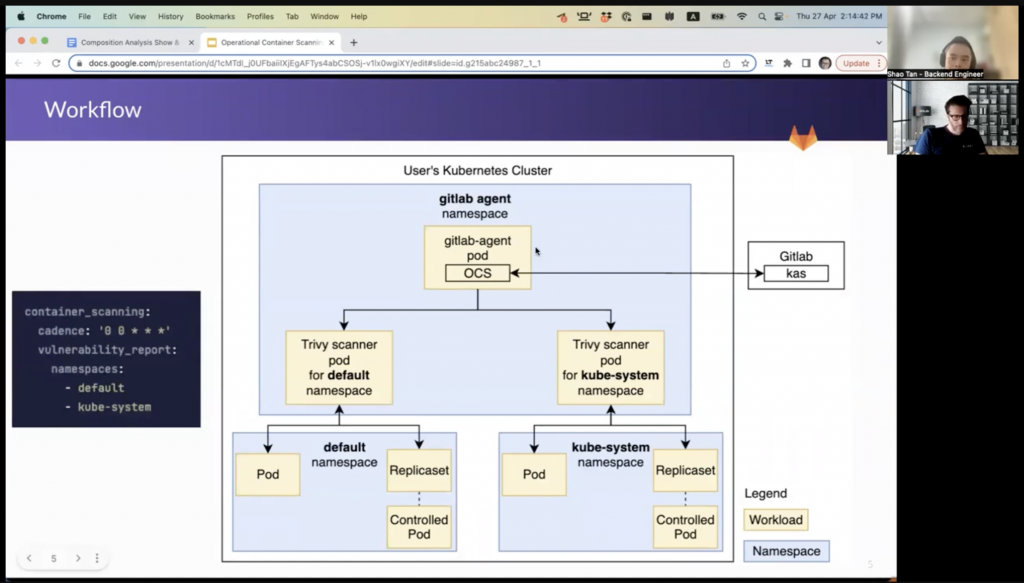This screenshot has width=1024, height=583.
Task: Close the Composition Analysis Show tab
Action: [191, 42]
